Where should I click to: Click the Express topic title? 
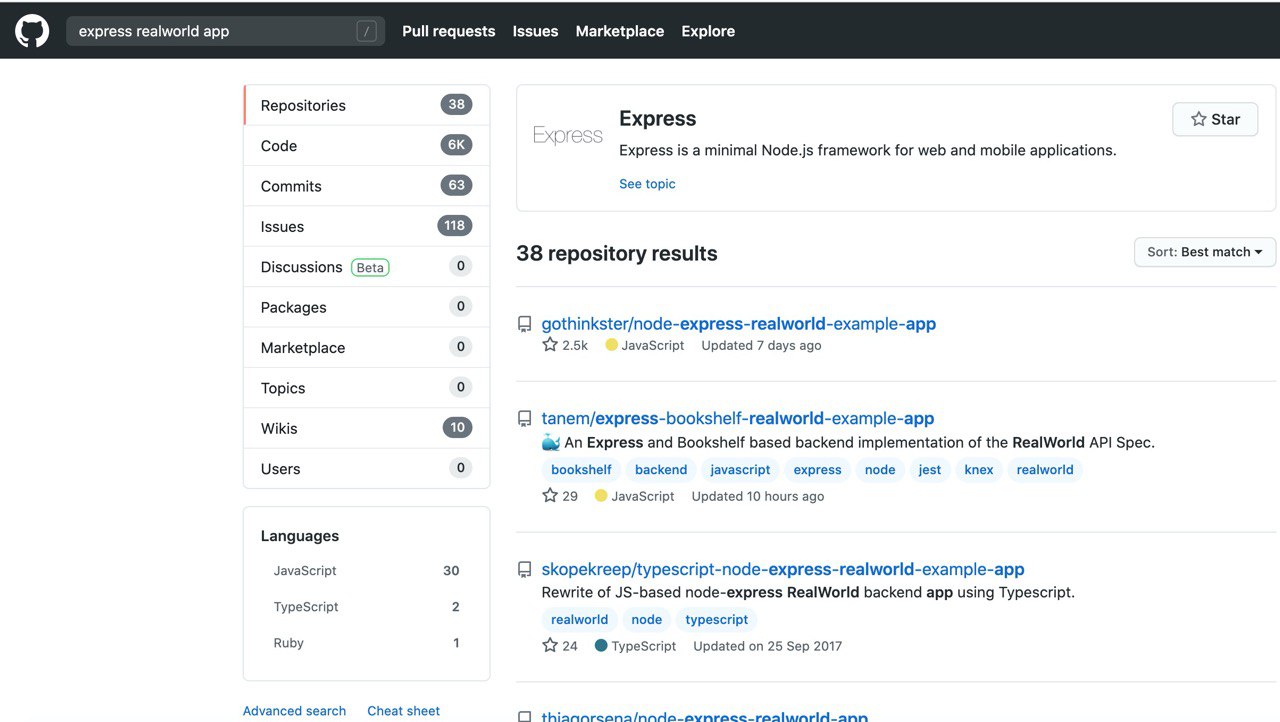(x=658, y=119)
